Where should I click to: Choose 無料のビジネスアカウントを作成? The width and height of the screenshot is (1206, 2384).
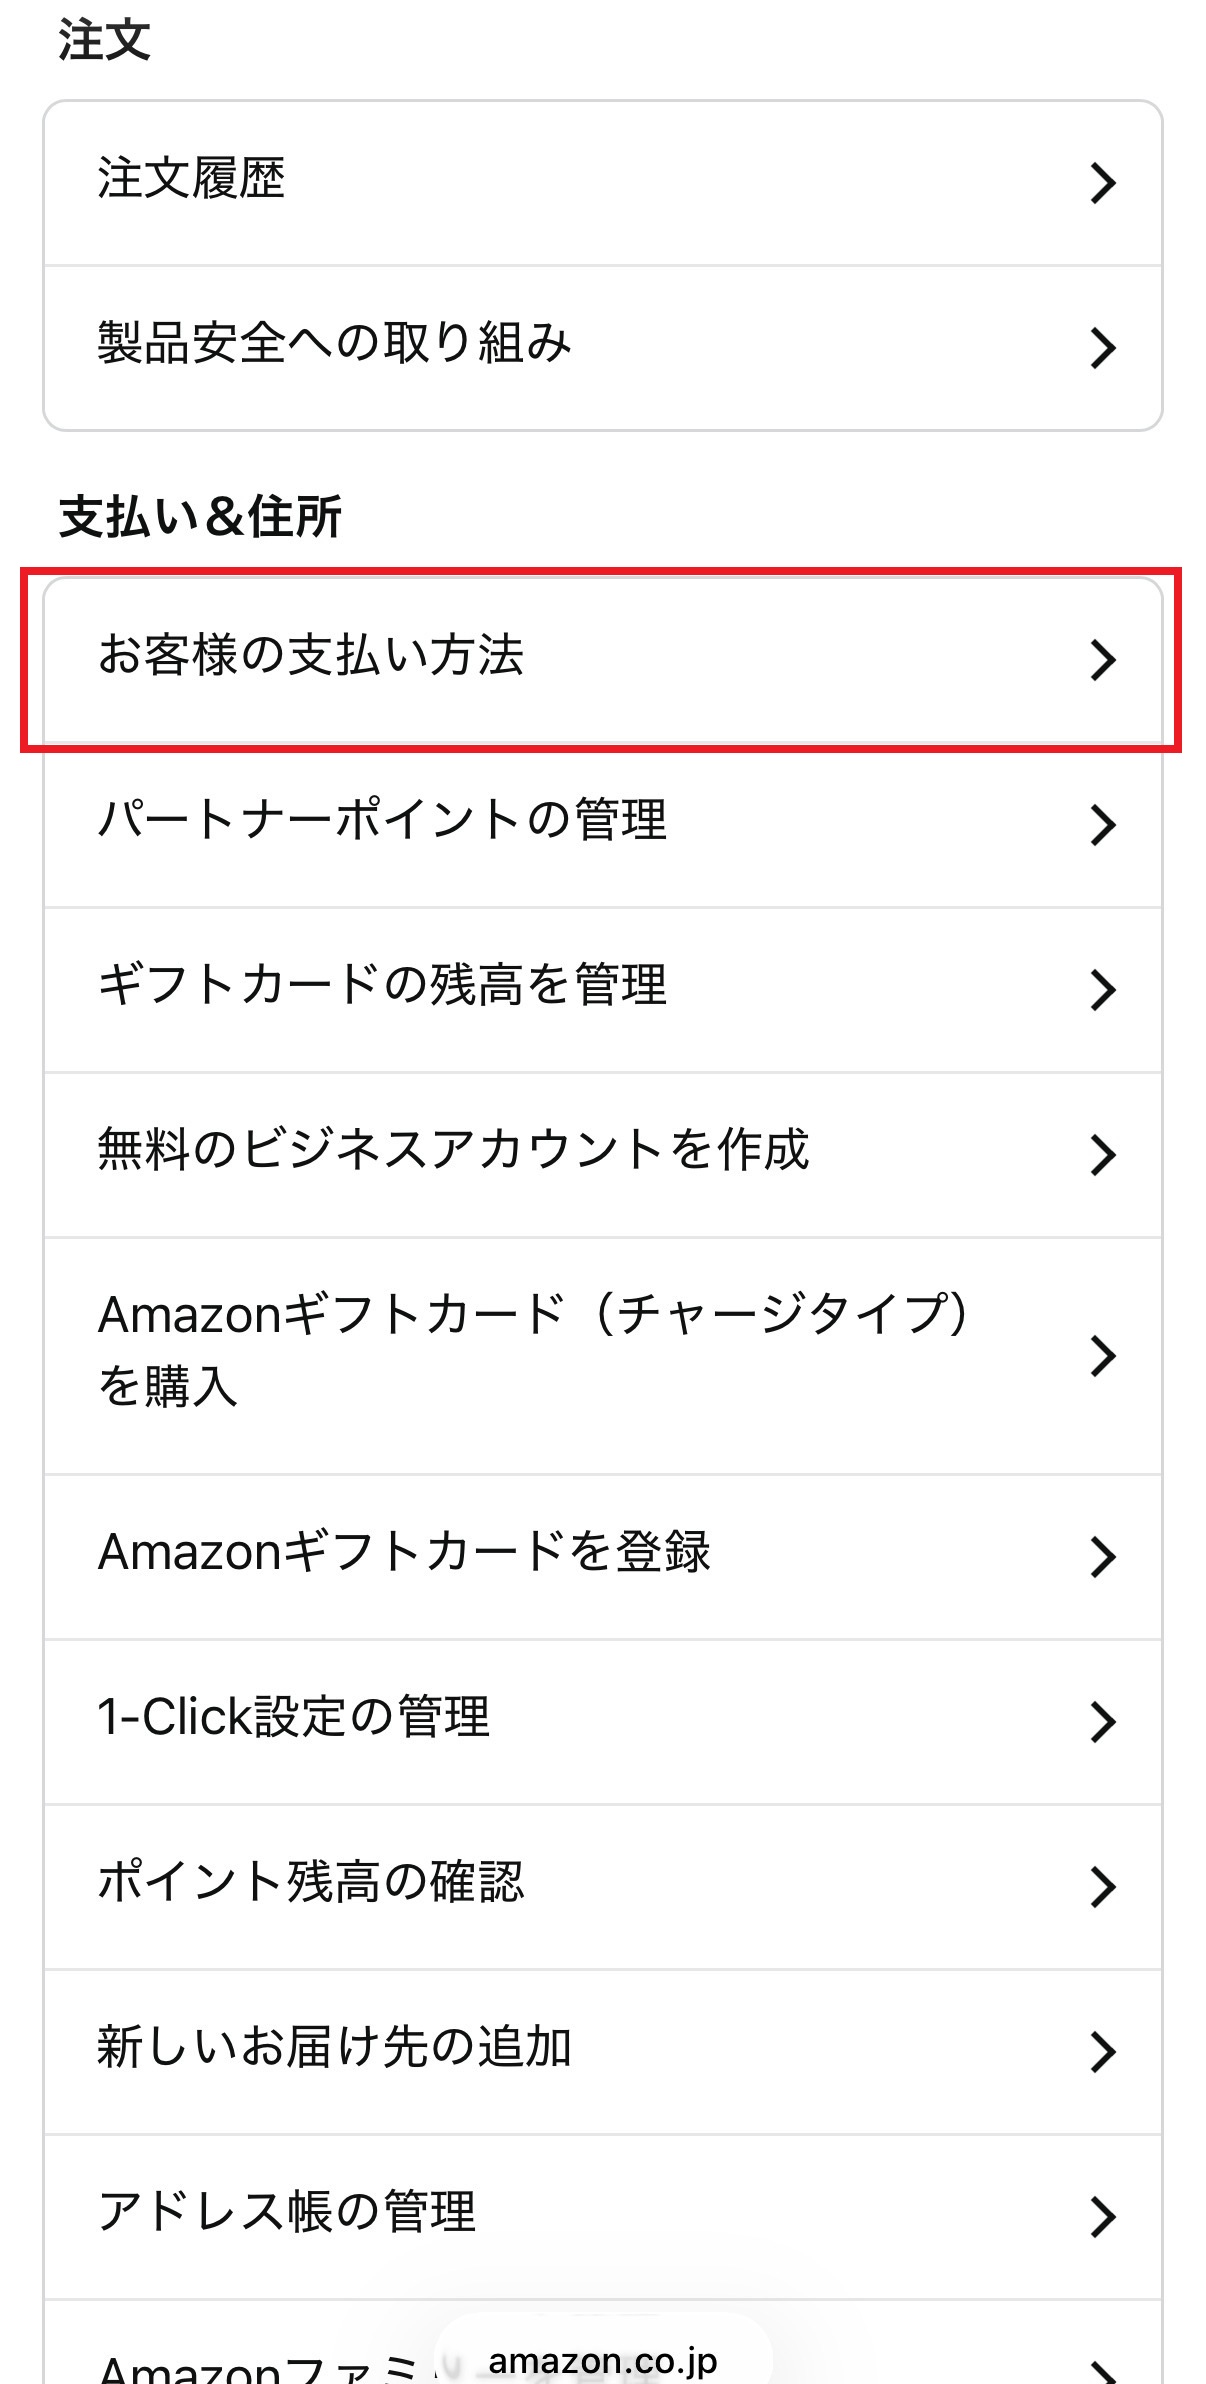coord(453,1150)
